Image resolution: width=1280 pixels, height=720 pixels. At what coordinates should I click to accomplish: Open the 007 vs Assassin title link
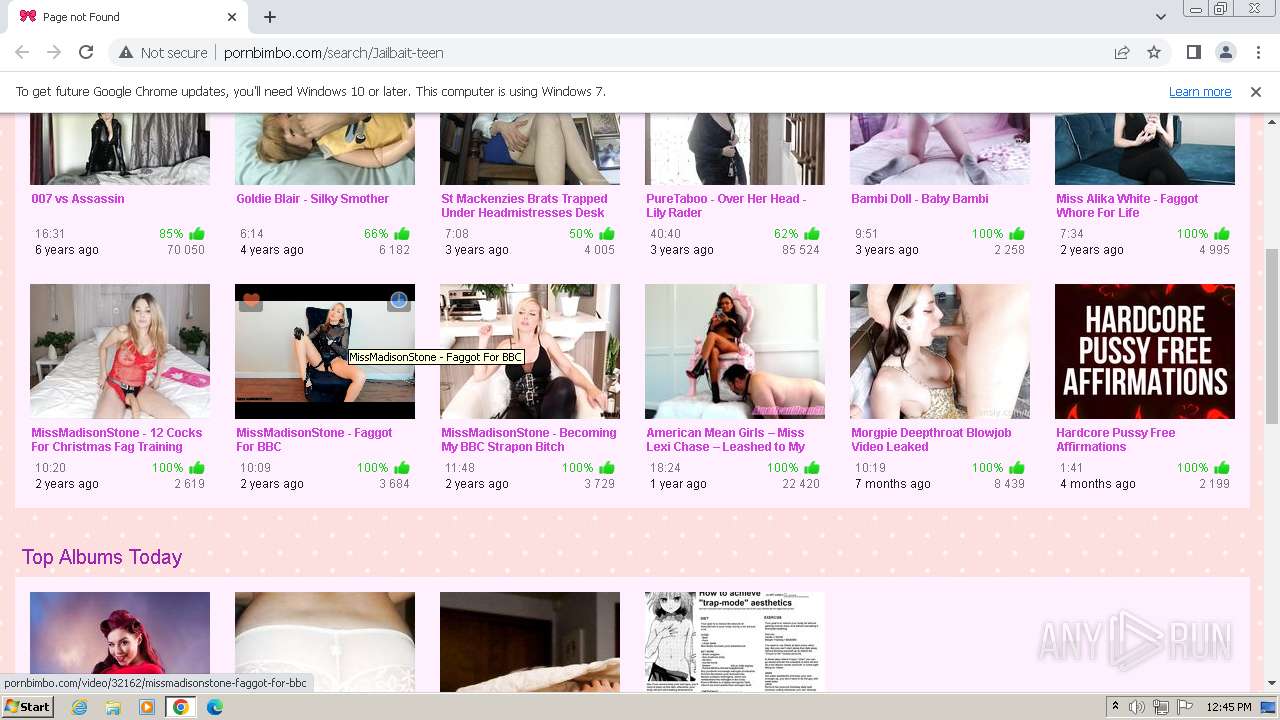coord(78,199)
